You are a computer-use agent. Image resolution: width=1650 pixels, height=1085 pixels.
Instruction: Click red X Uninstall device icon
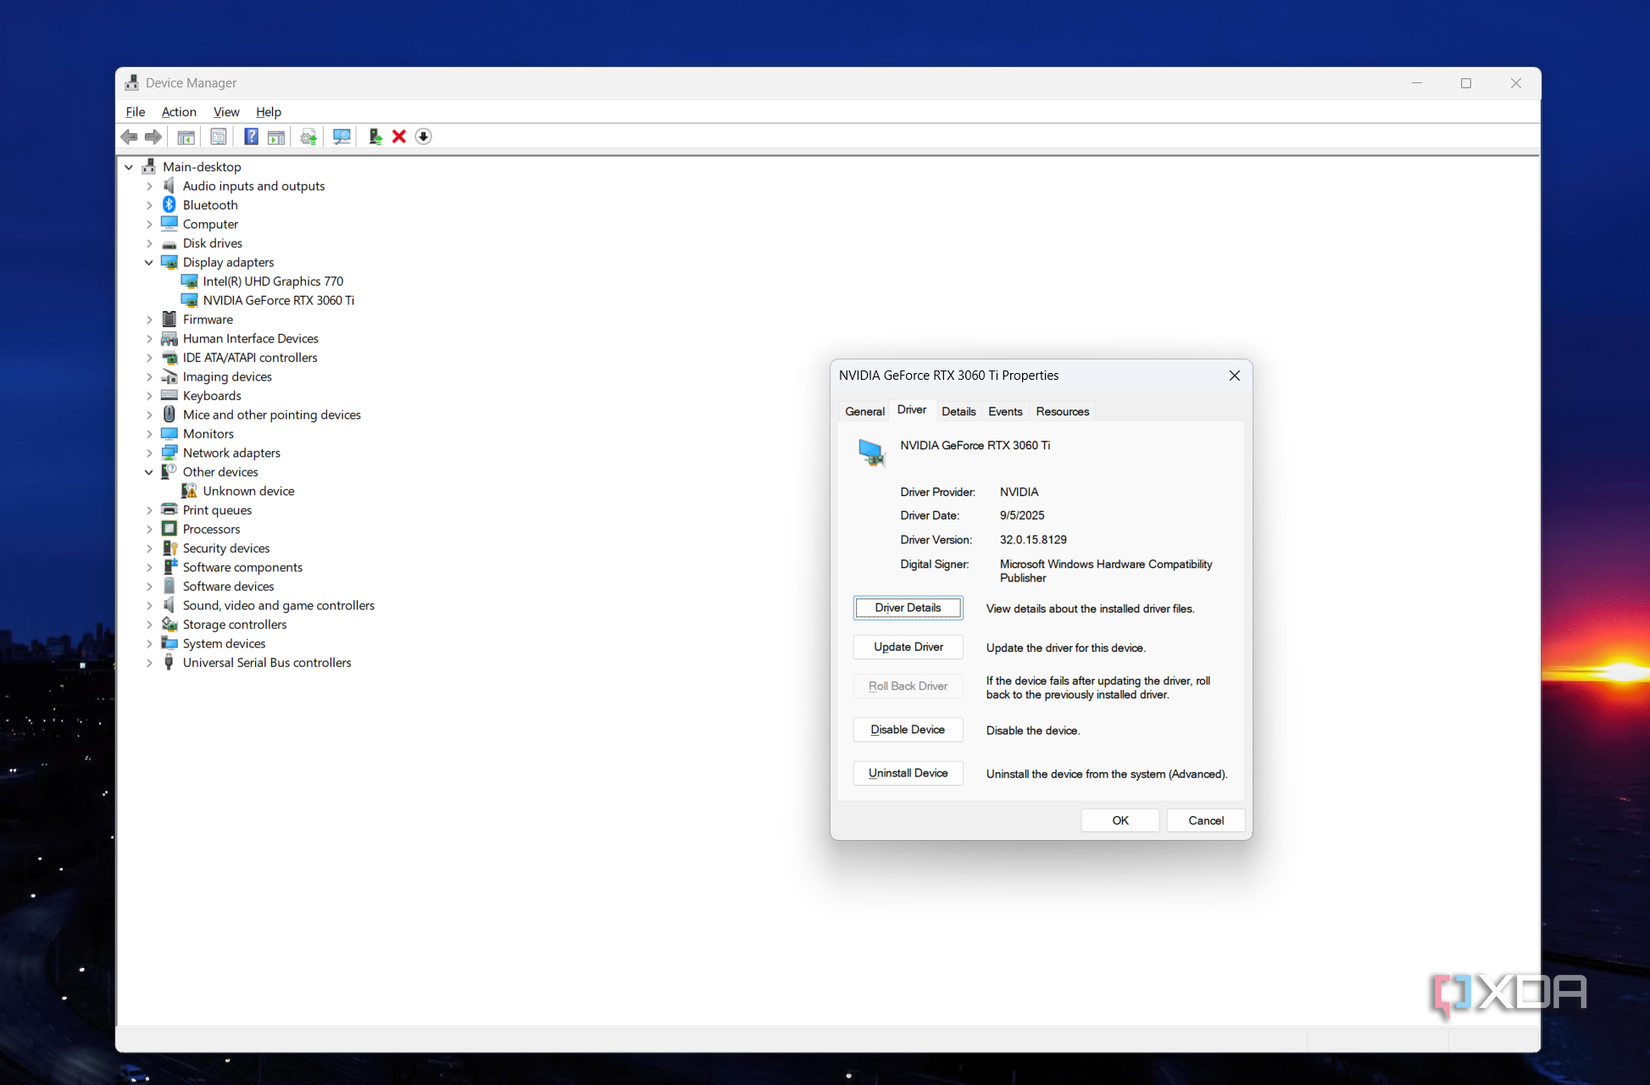pos(399,137)
